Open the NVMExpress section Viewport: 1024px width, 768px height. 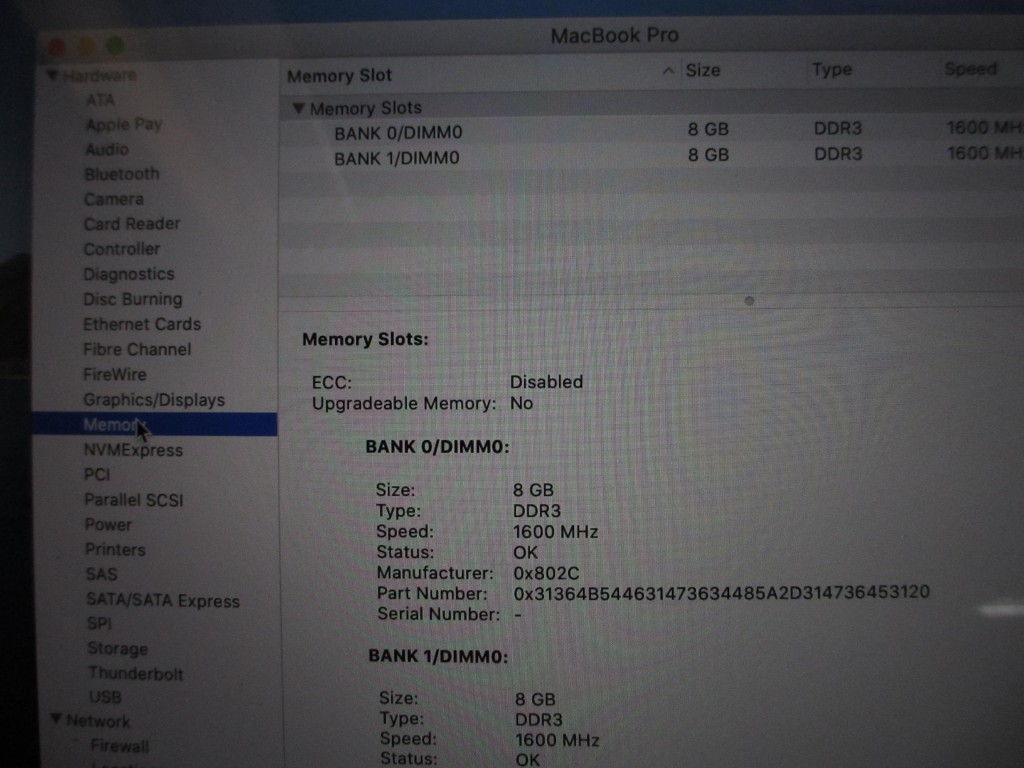[x=133, y=450]
